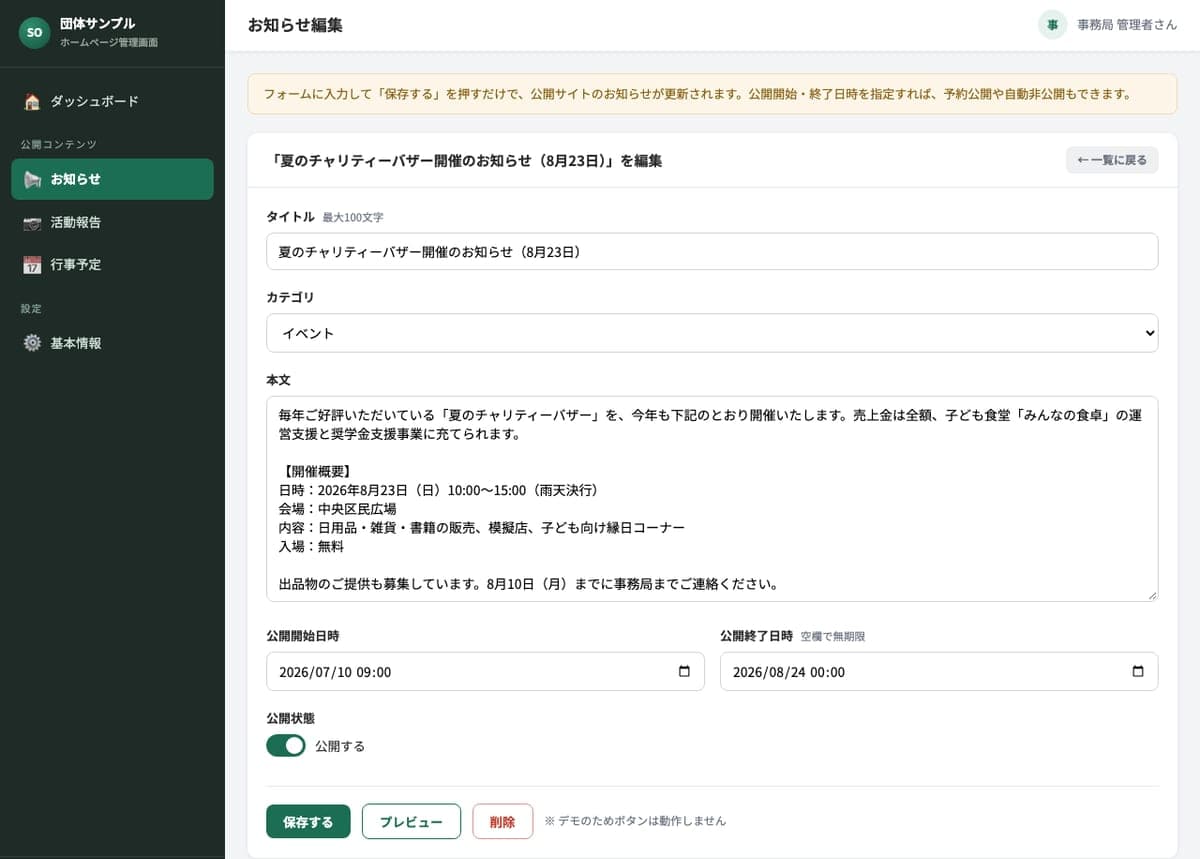The width and height of the screenshot is (1200, 859).
Task: Click the 「夏のチャリティーバザー…」を編集 card heading
Action: (x=466, y=160)
